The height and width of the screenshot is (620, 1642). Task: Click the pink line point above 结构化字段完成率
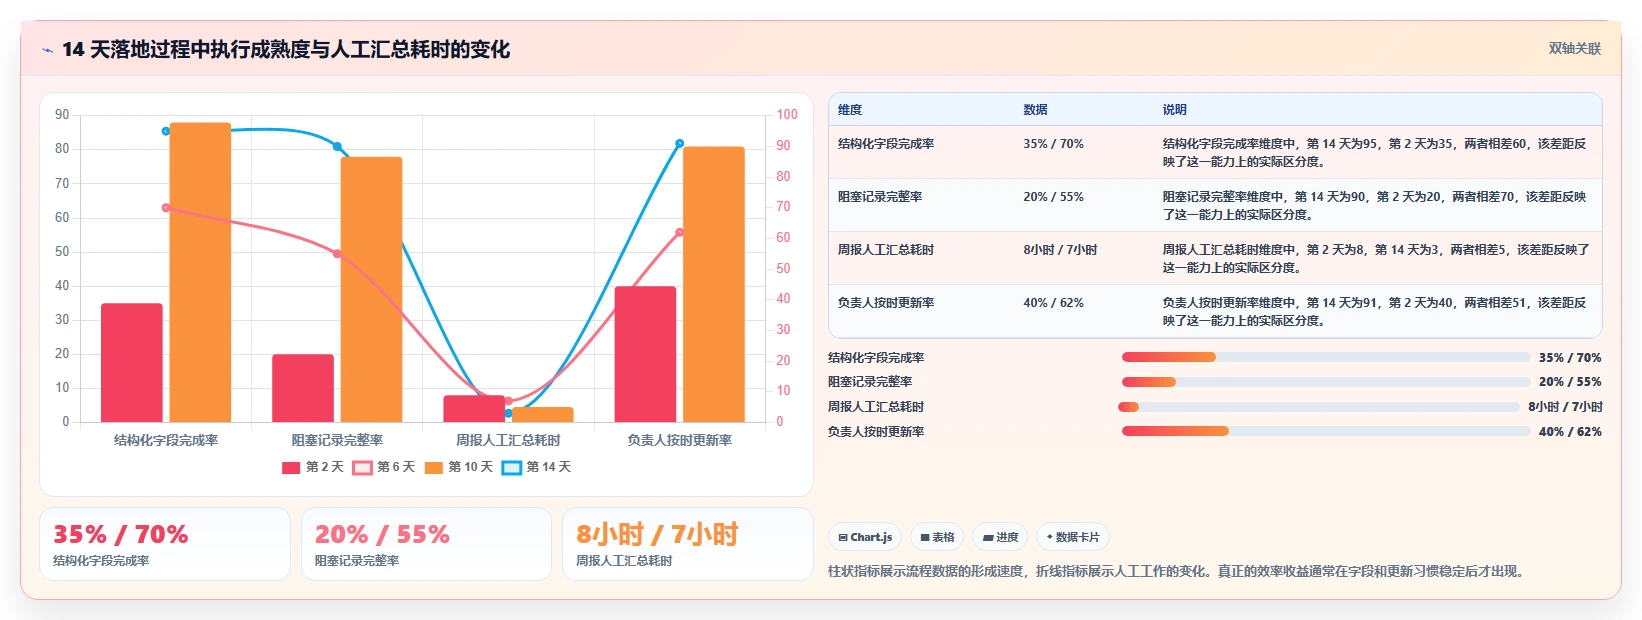point(166,208)
